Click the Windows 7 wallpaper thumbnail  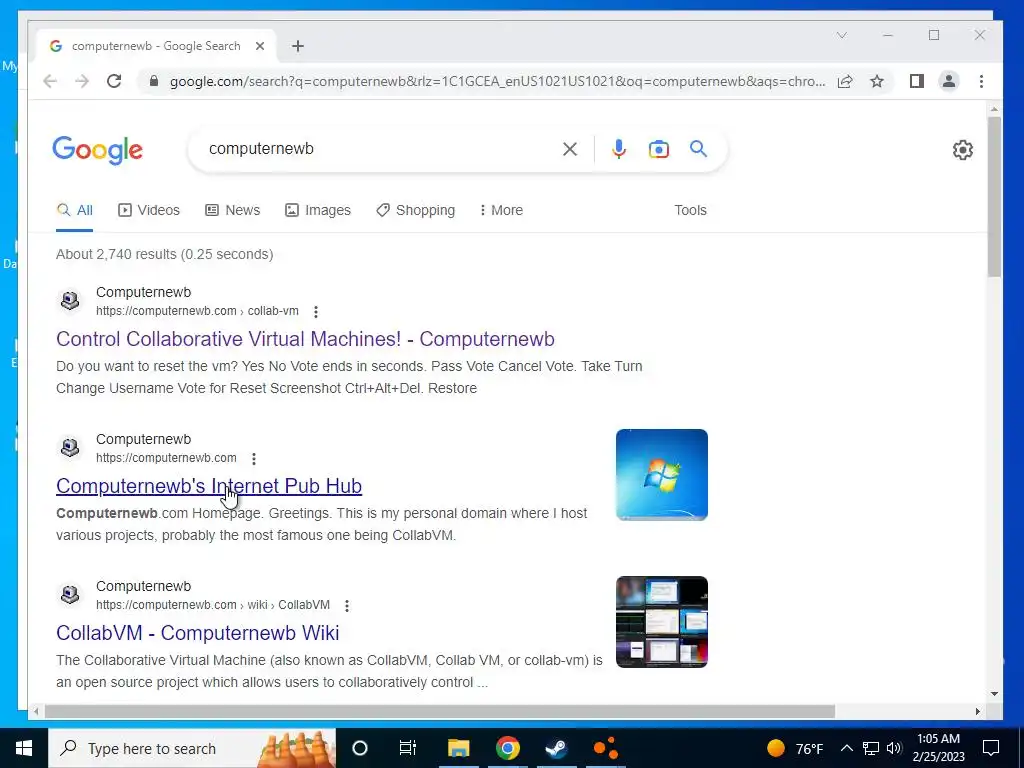pos(662,475)
